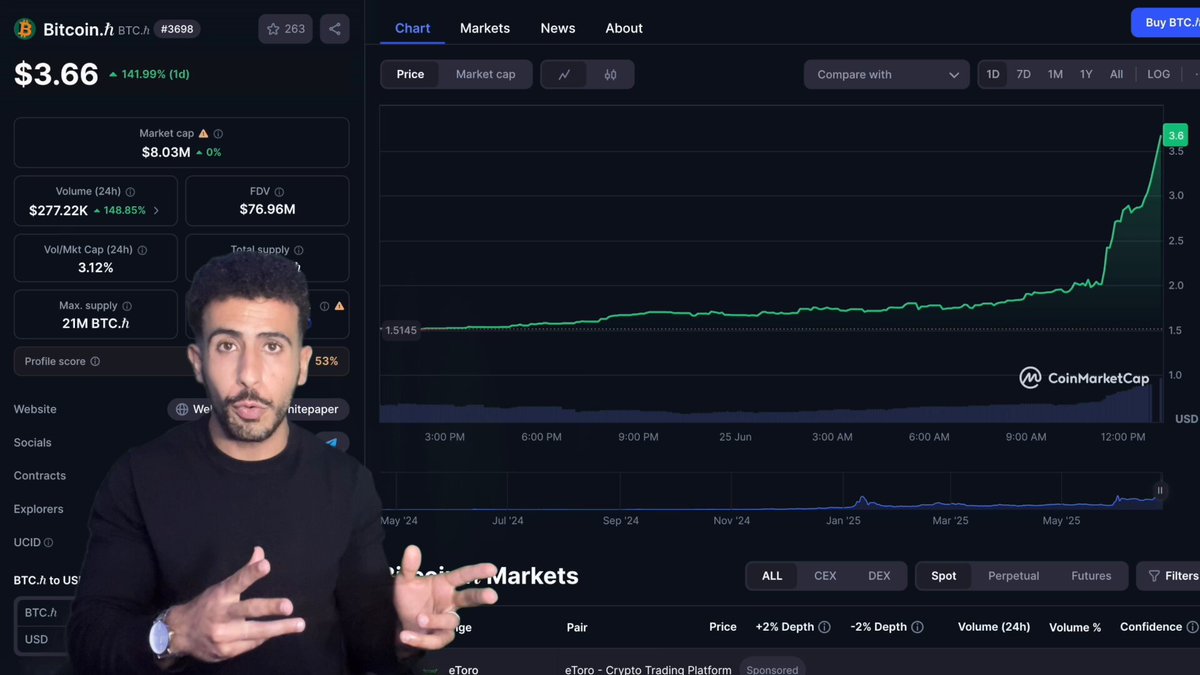Sort by Volume % column header
The height and width of the screenshot is (675, 1200).
tap(1075, 628)
